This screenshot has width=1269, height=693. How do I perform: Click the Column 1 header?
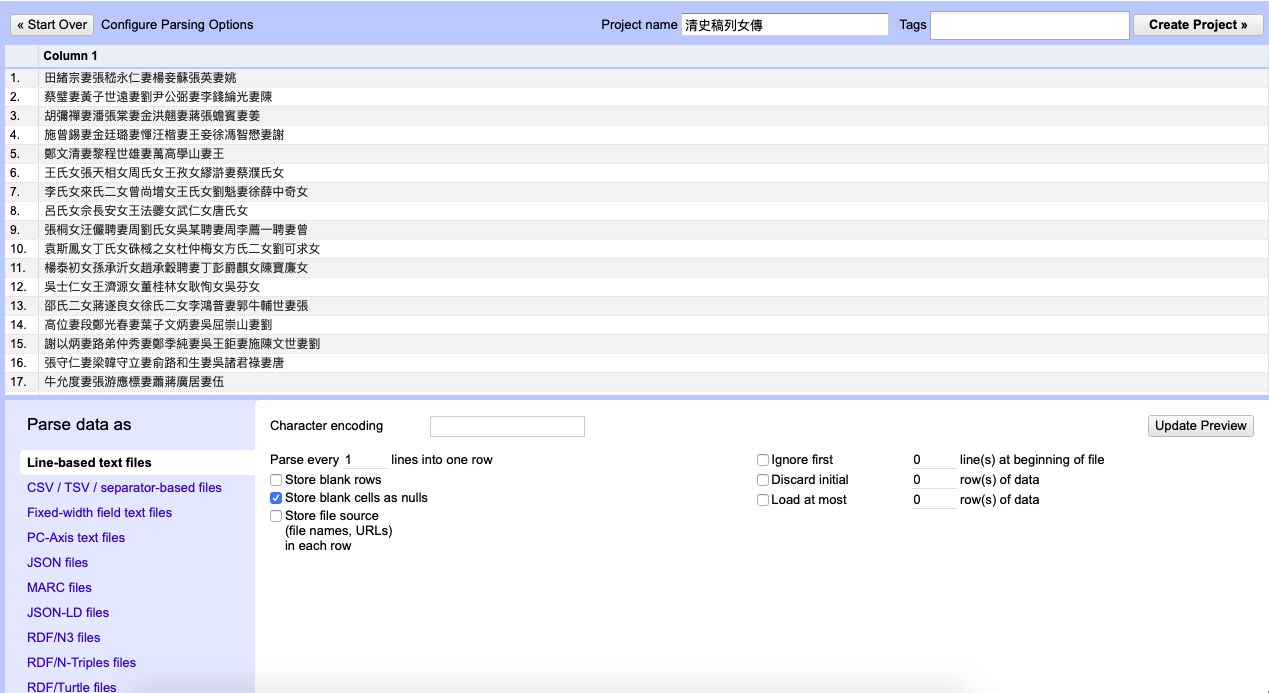(70, 56)
